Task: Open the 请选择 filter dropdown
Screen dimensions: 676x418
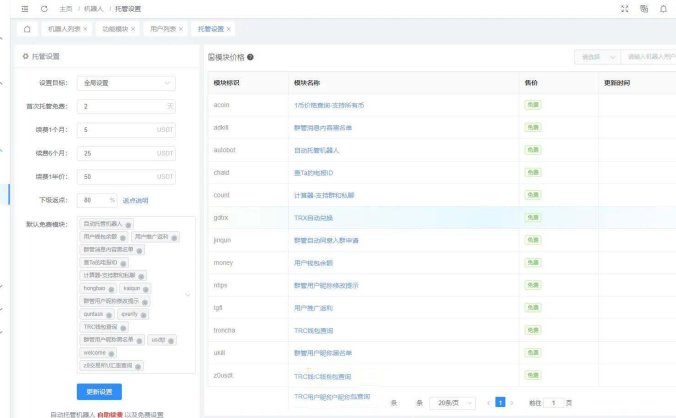Action: point(597,57)
